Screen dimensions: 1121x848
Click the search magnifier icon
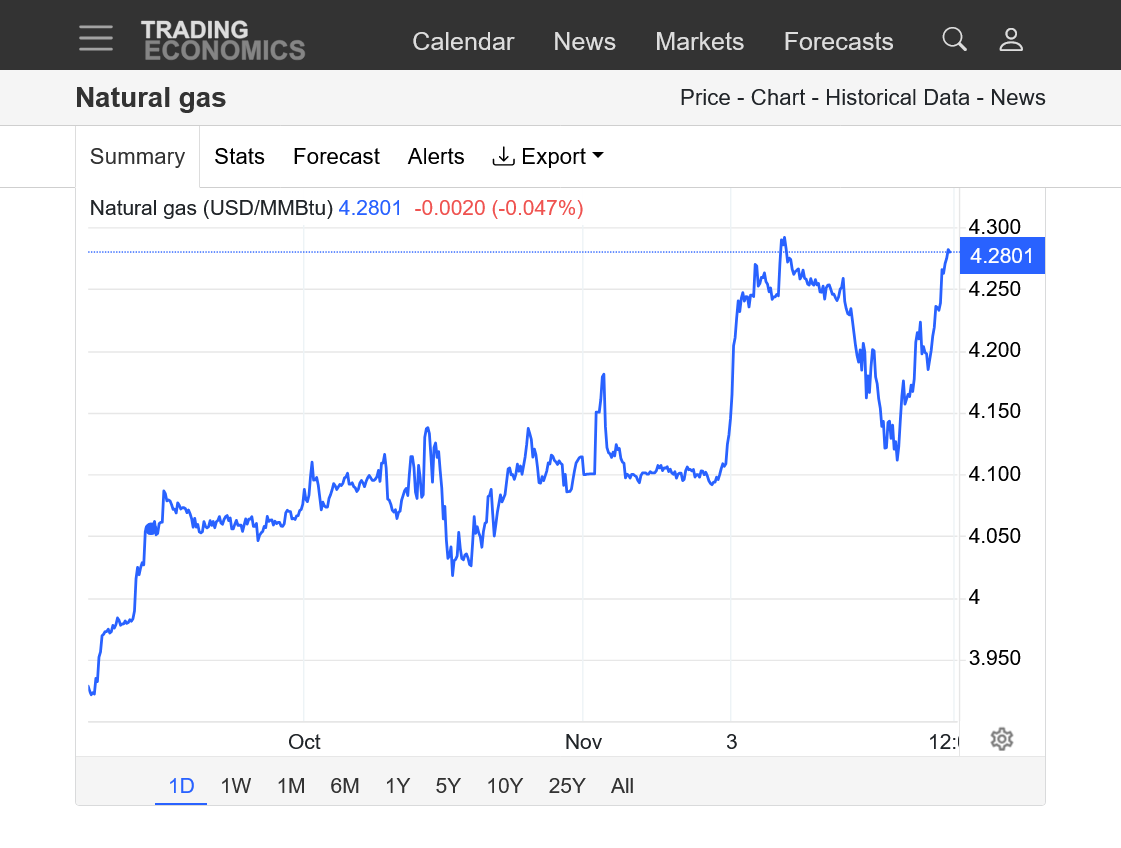(954, 39)
